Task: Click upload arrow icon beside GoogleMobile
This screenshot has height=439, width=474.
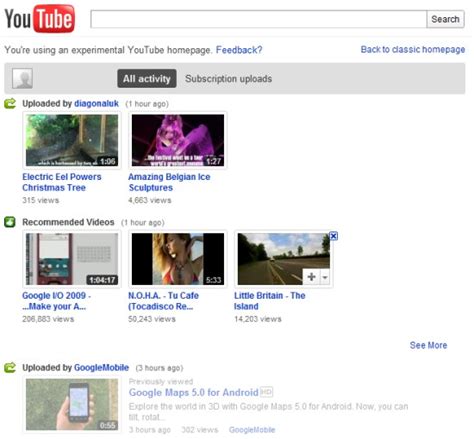Action: pyautogui.click(x=10, y=367)
